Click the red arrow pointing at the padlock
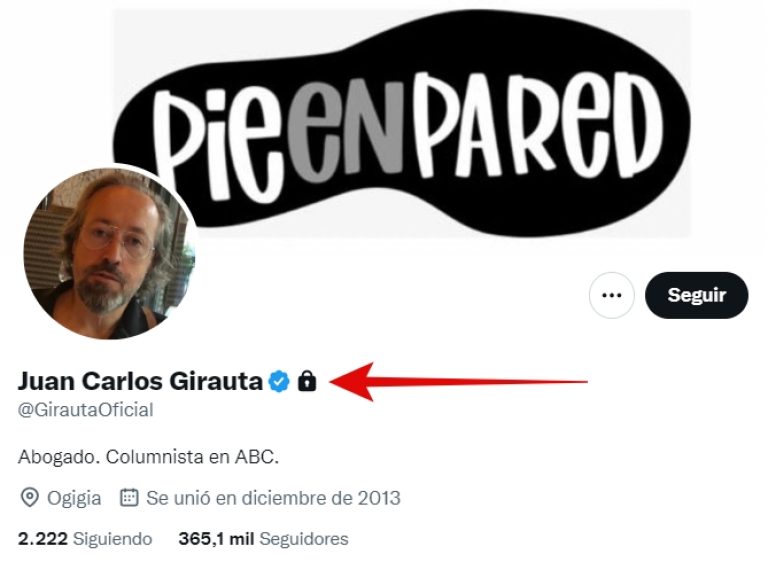The height and width of the screenshot is (562, 768). pos(458,382)
